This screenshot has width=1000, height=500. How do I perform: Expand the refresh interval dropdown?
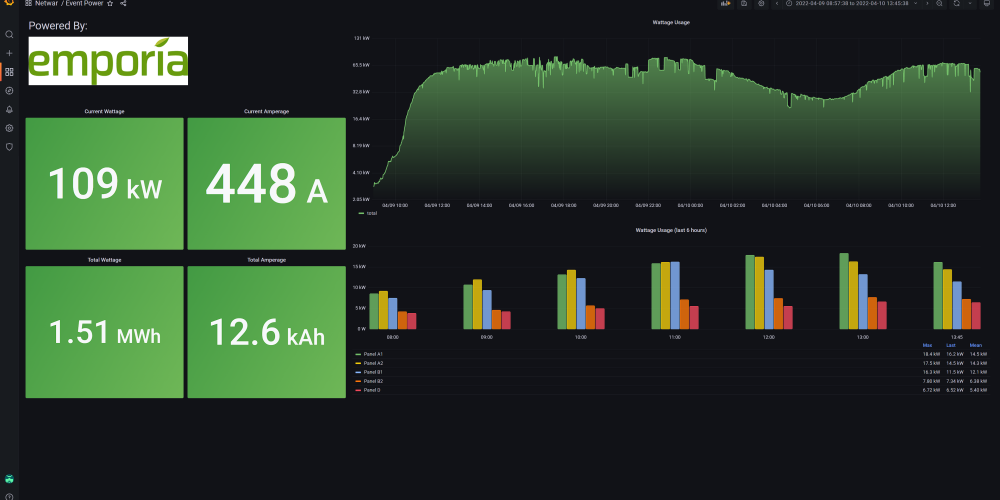pos(971,4)
